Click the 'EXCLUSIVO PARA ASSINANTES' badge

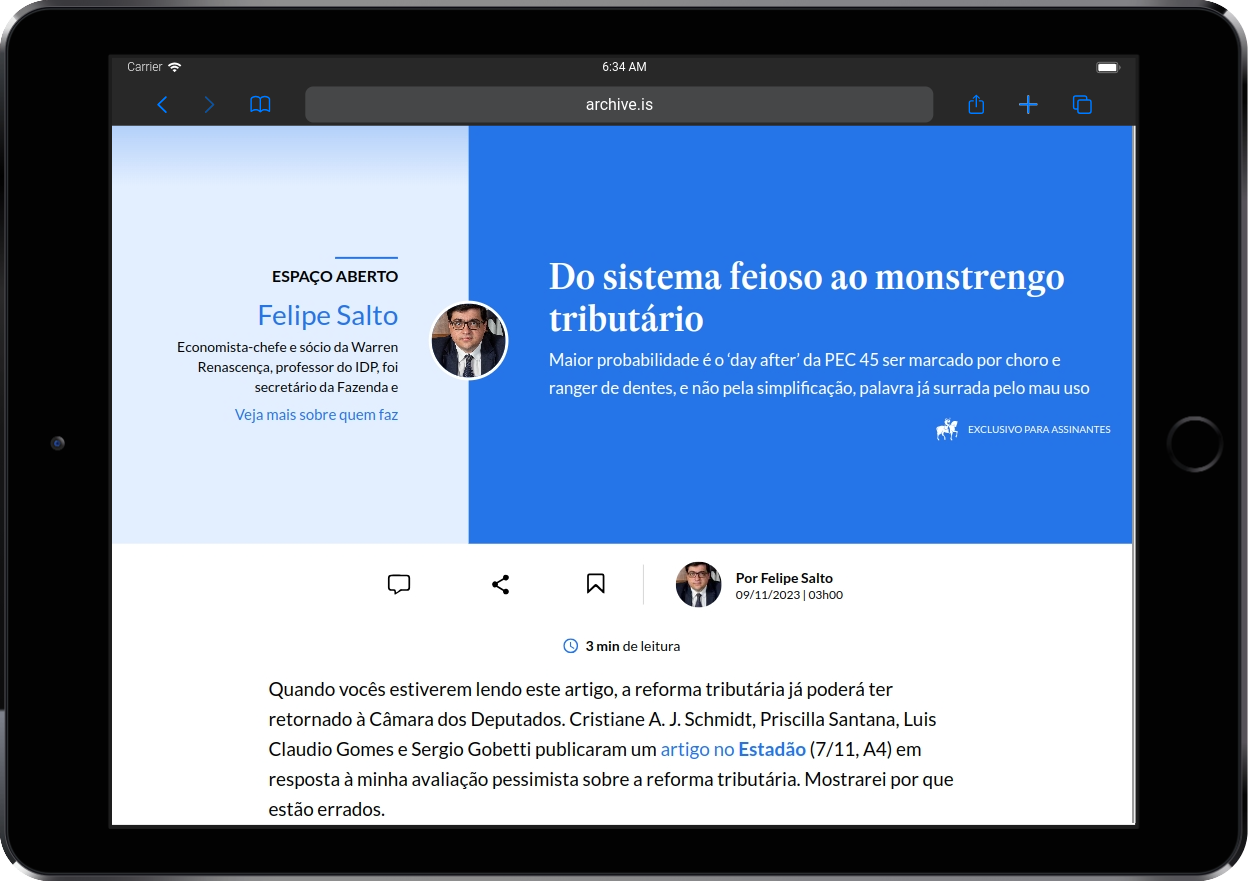point(1038,429)
